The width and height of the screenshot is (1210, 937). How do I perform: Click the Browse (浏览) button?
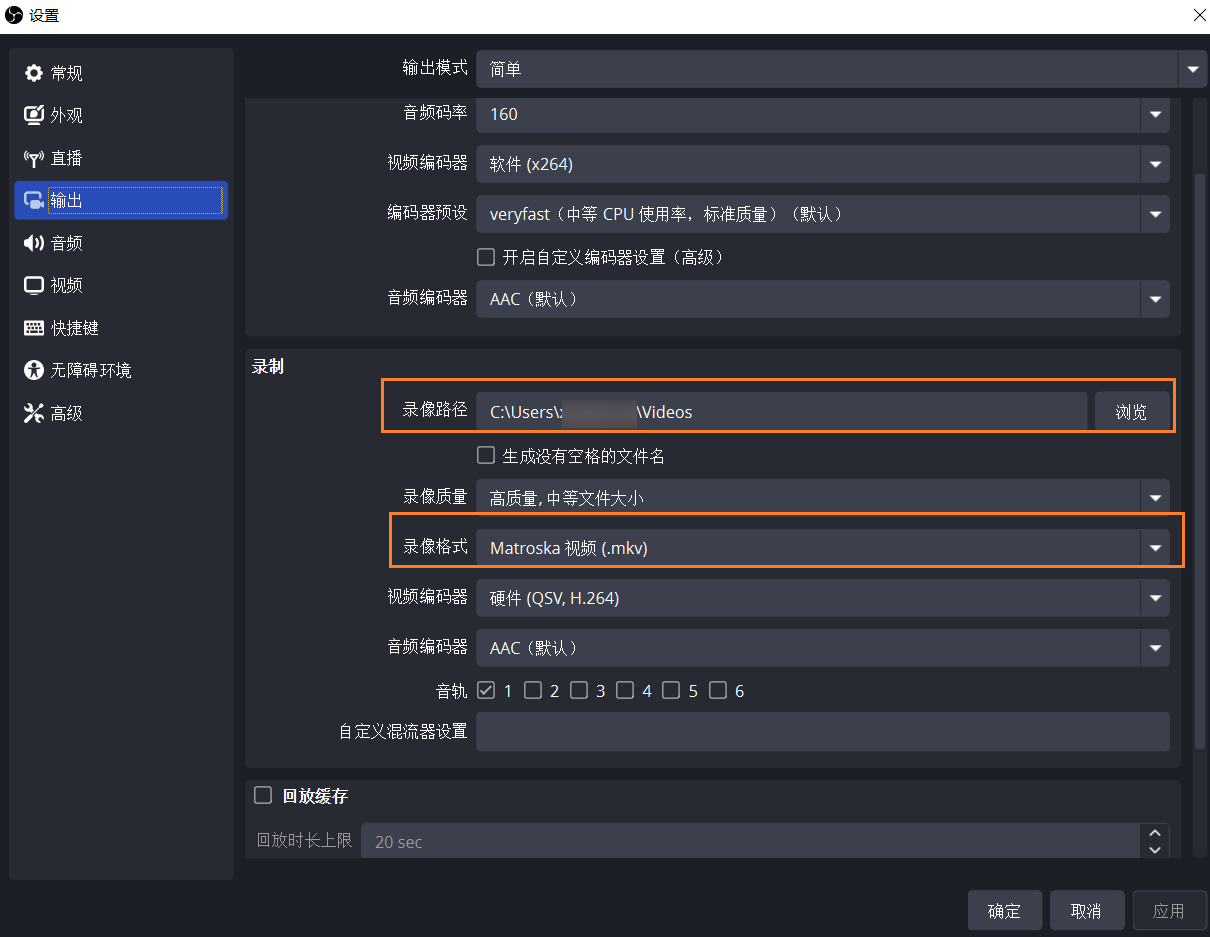click(1131, 411)
